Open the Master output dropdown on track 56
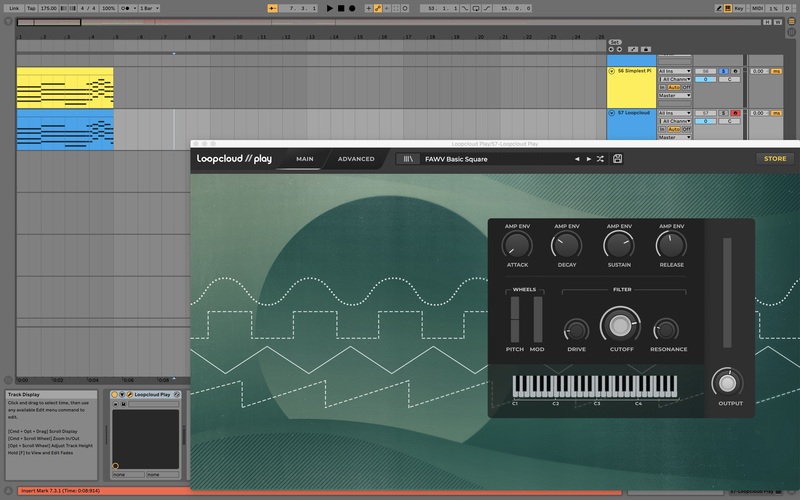 click(675, 95)
